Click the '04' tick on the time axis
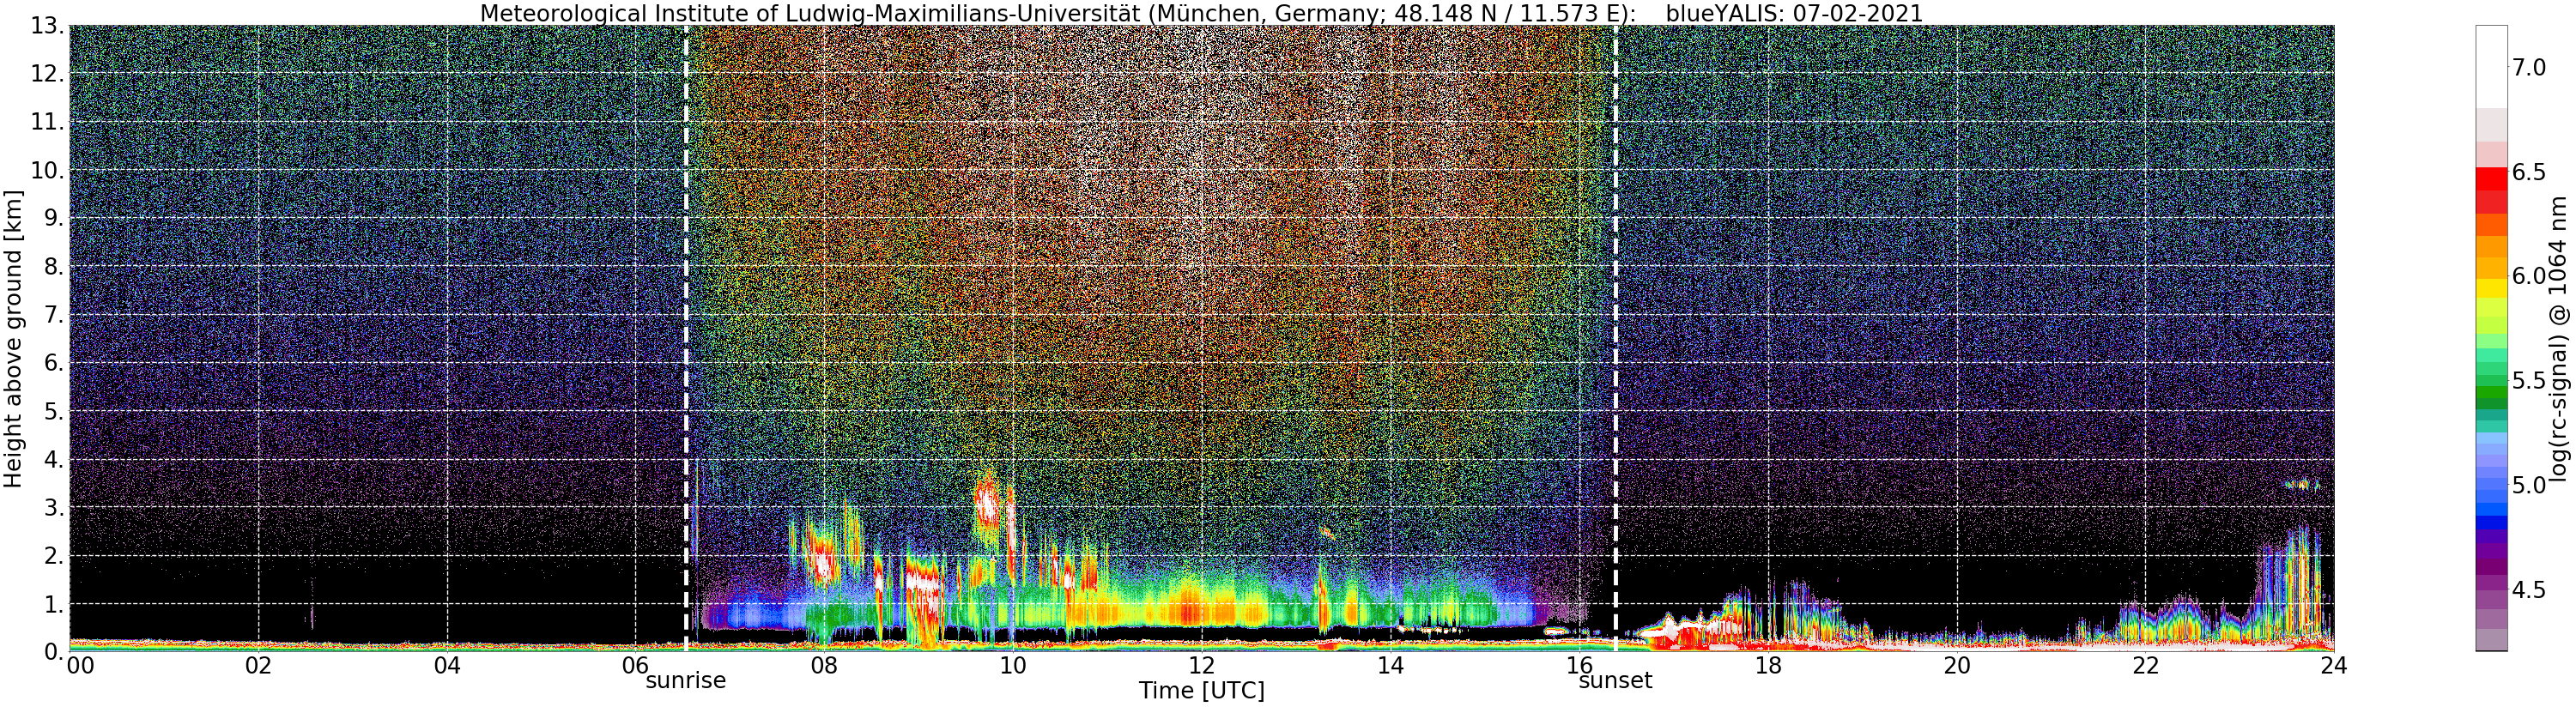 [x=447, y=666]
